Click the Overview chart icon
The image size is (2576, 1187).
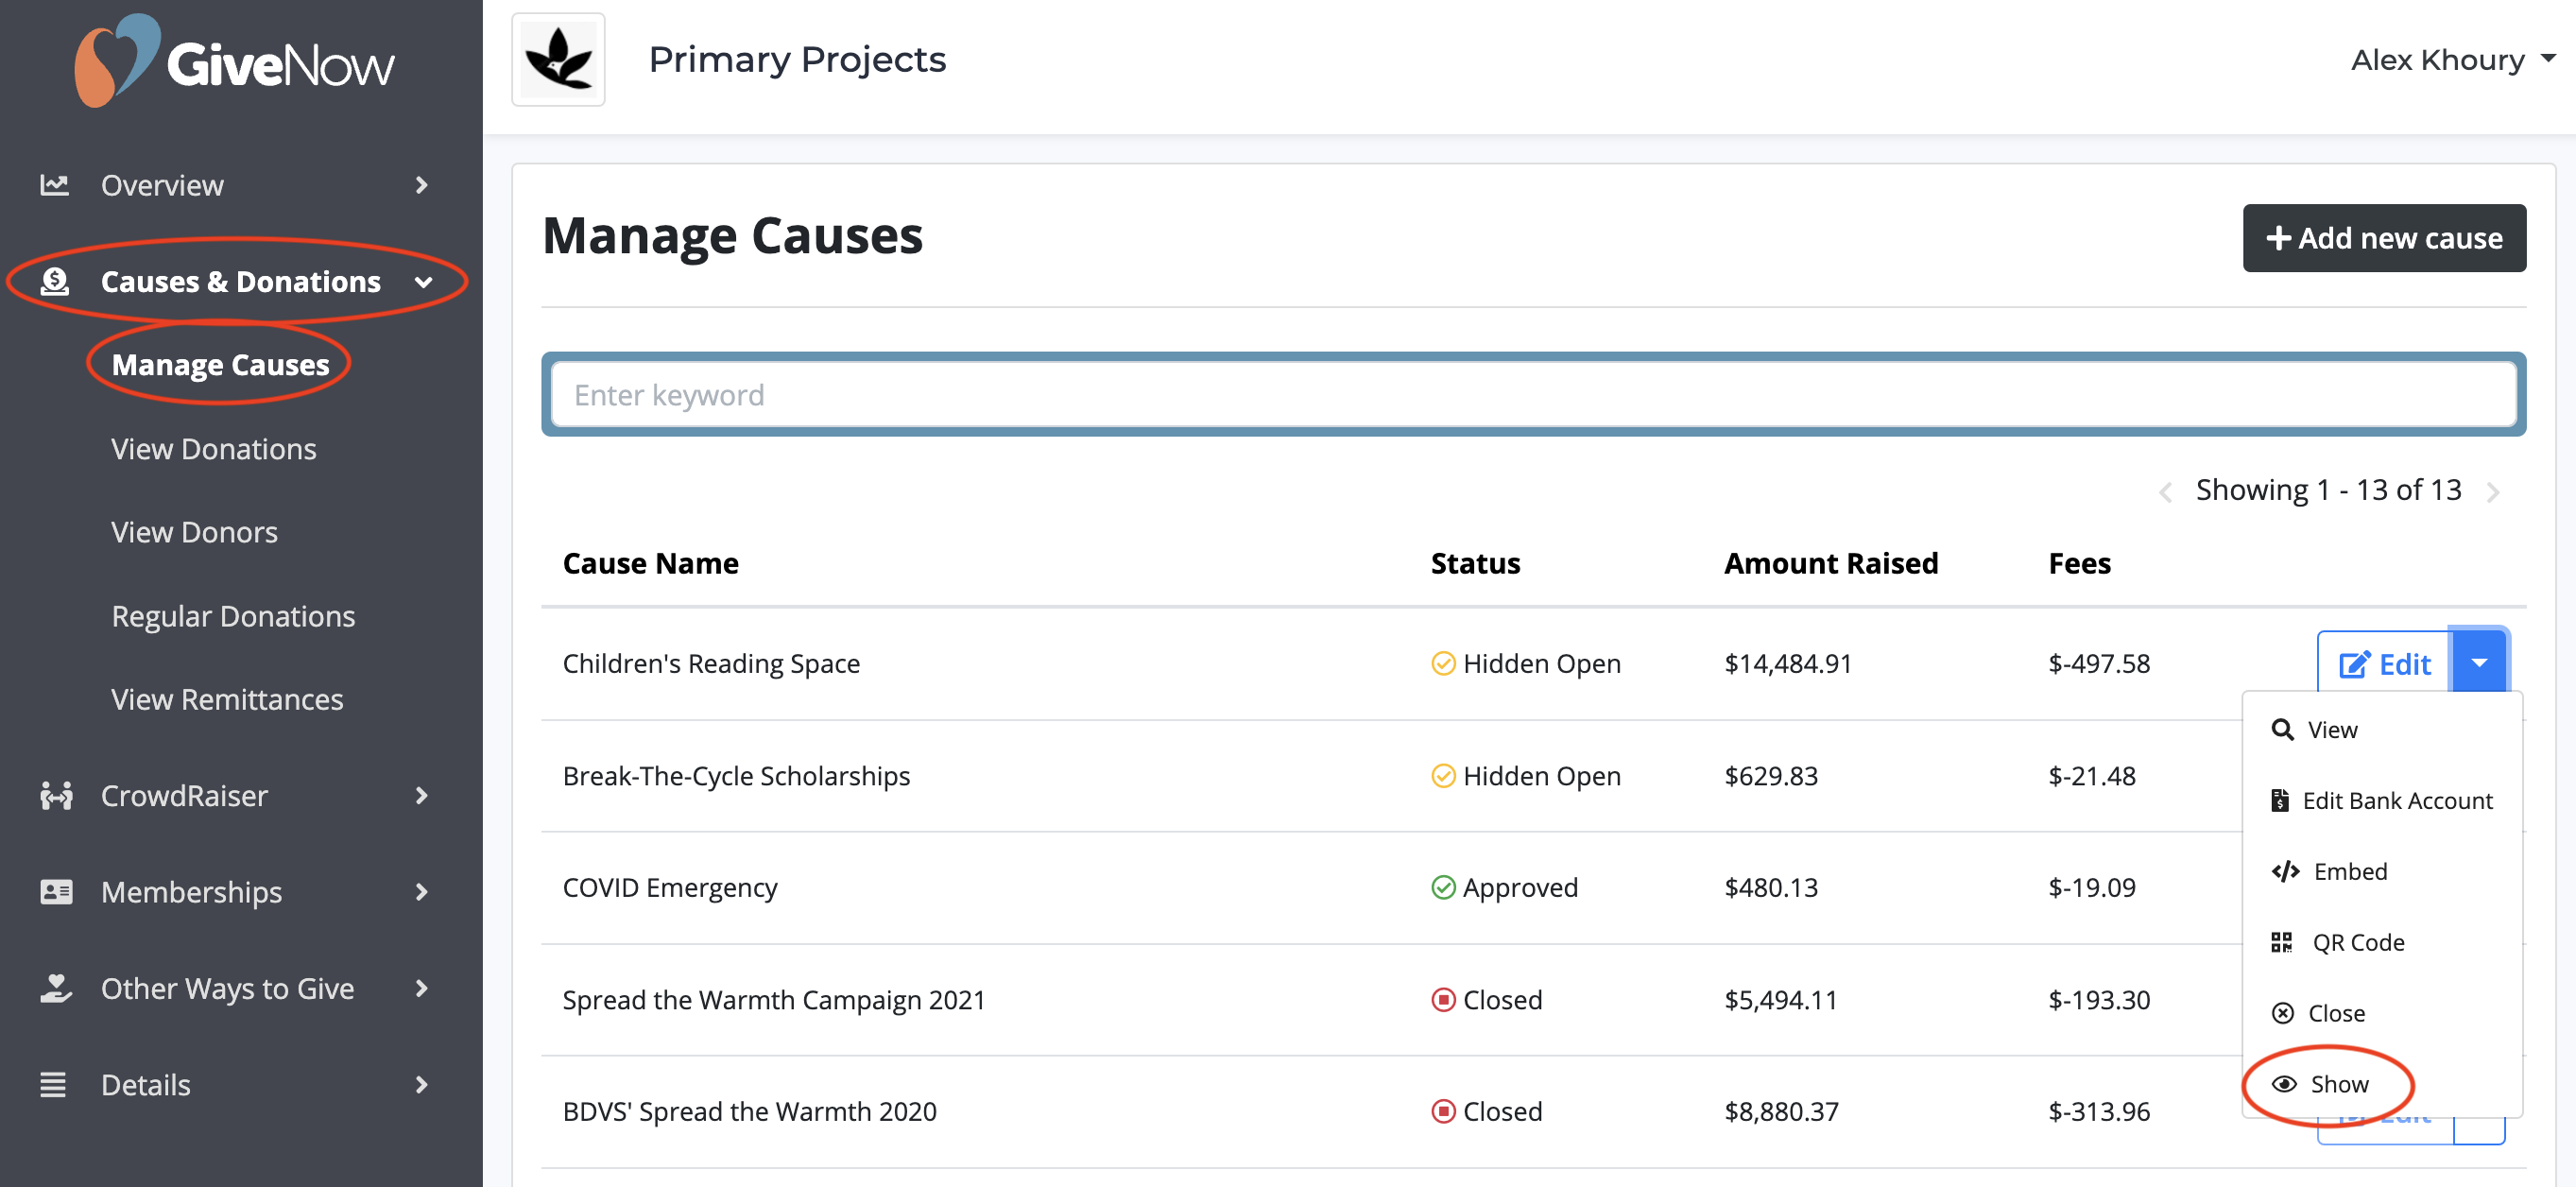click(x=54, y=185)
